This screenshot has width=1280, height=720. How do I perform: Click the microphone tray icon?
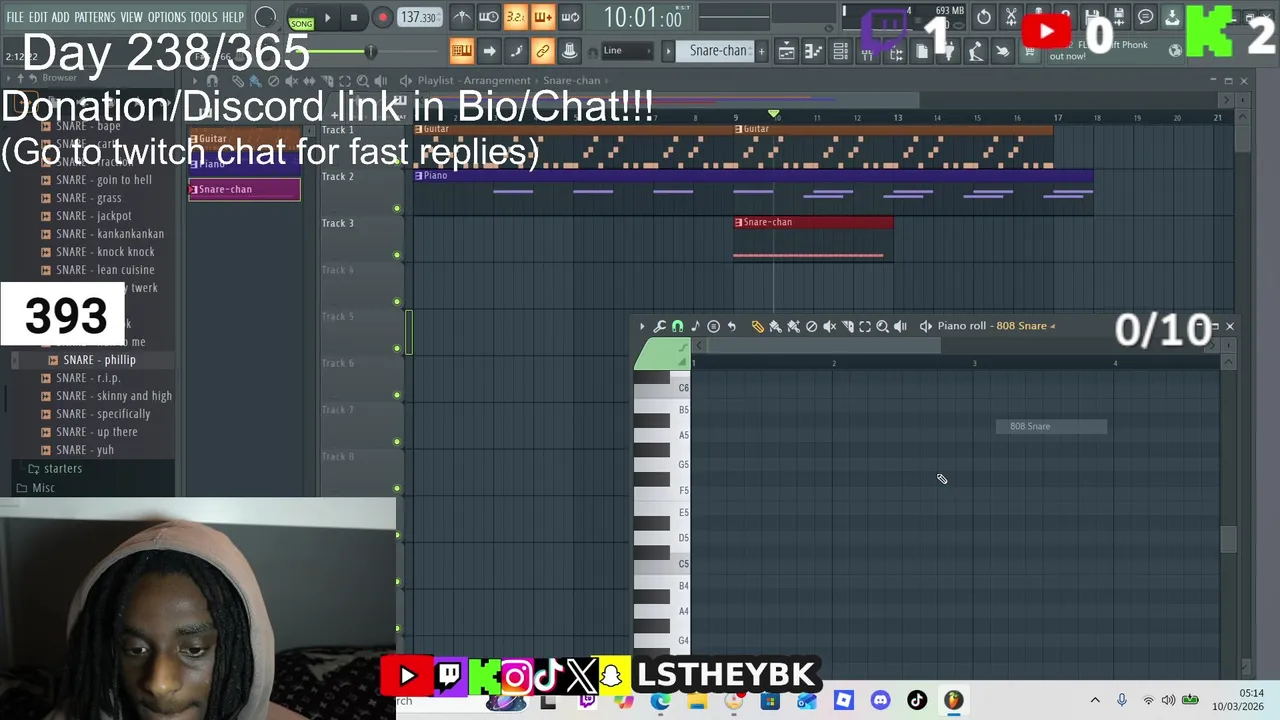1122,700
